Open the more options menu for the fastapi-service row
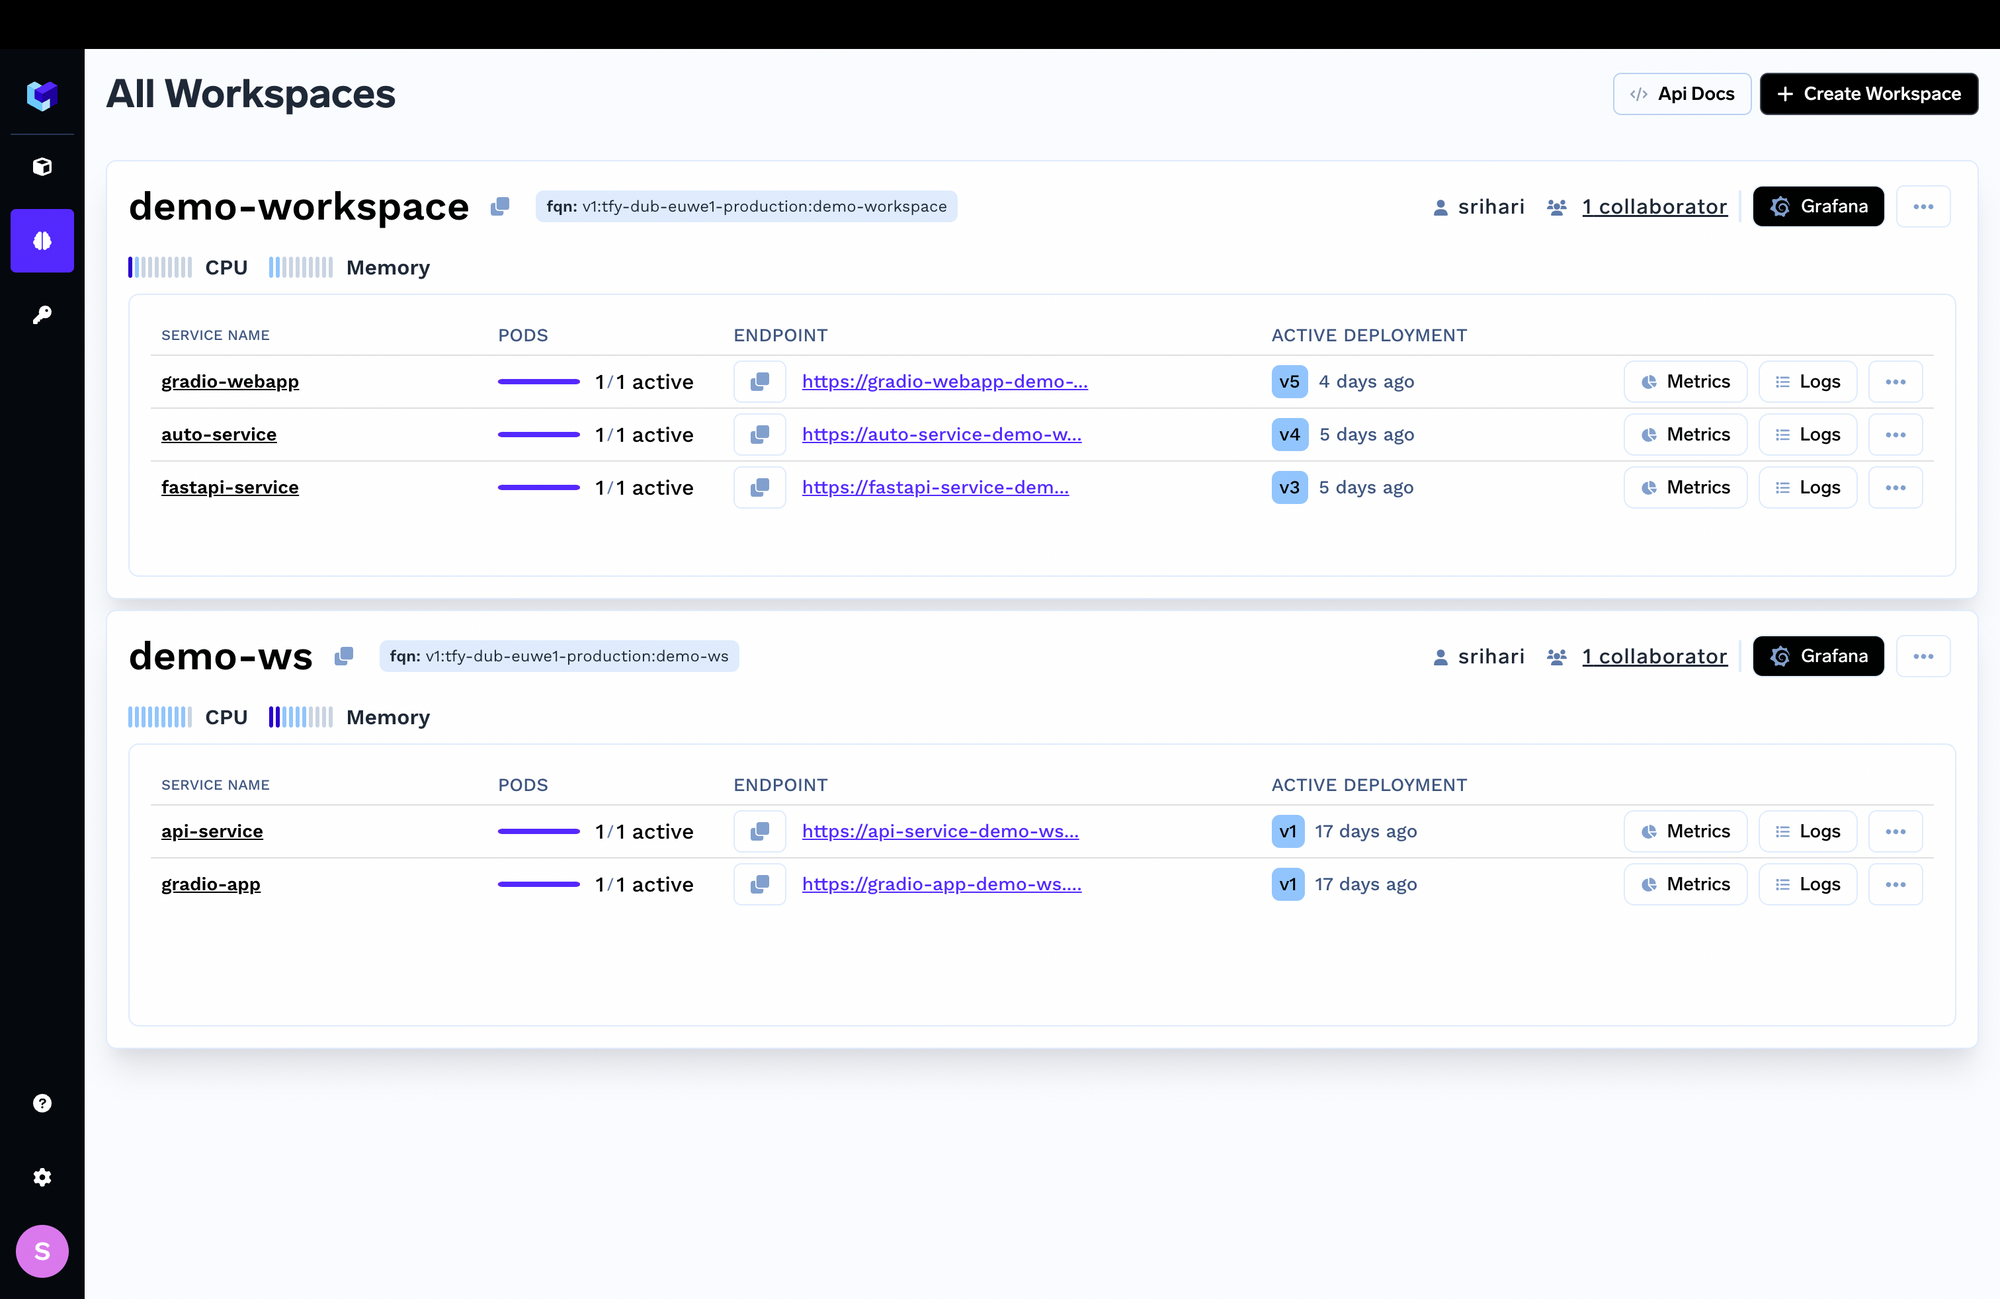 (x=1895, y=488)
